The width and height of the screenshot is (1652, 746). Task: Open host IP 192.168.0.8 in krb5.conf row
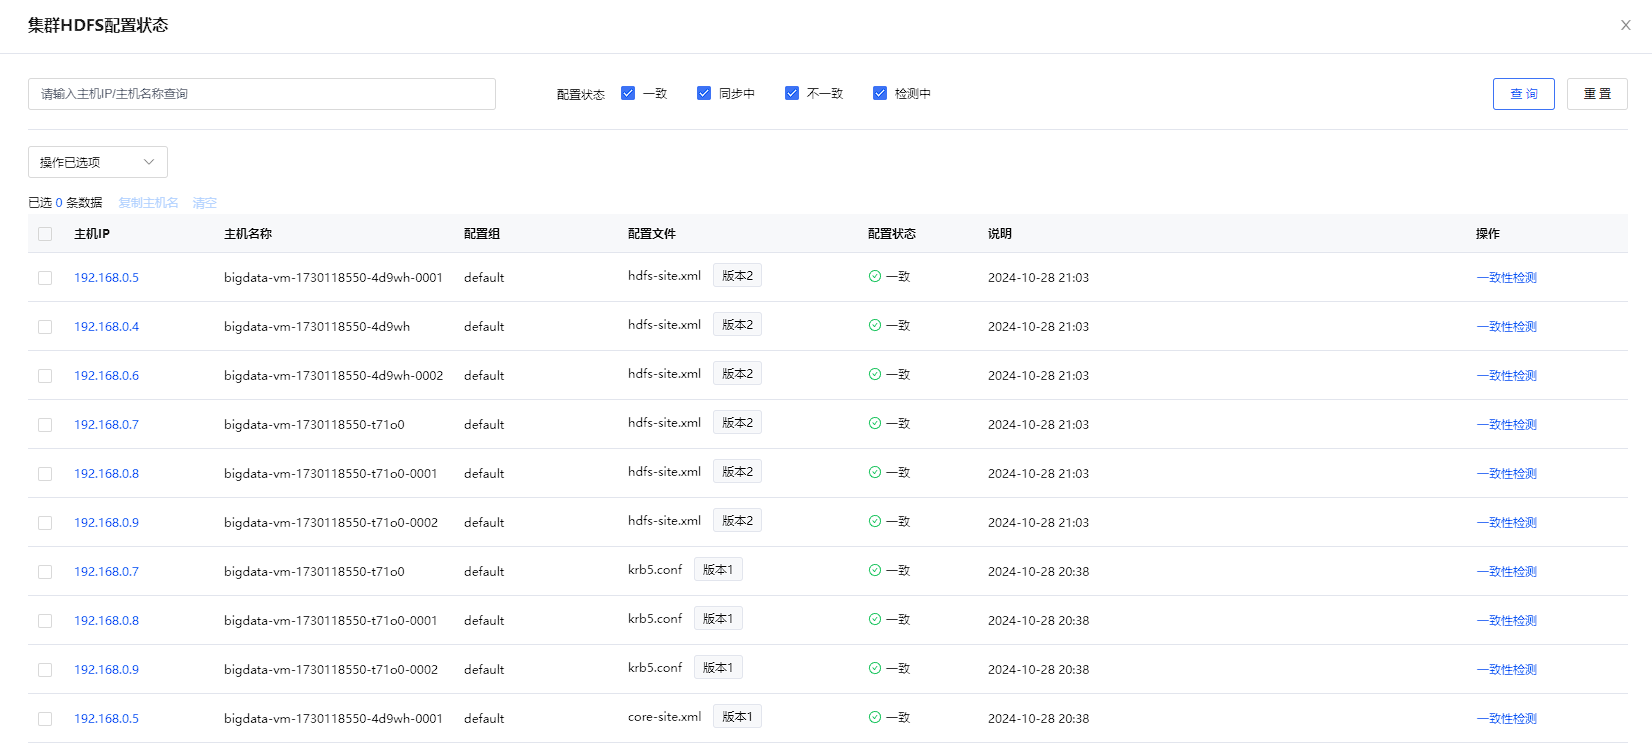106,621
